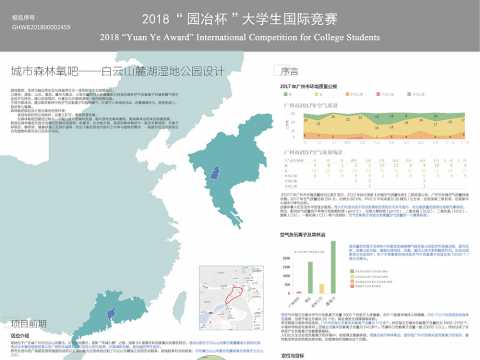Click the yellow swatch in air quality legend
The width and height of the screenshot is (480, 360).
coord(317,94)
